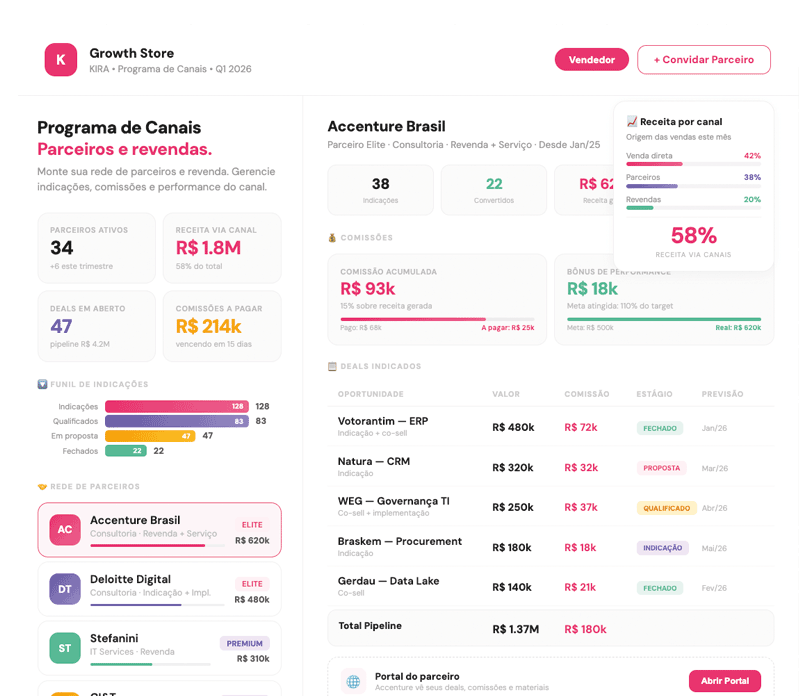The height and width of the screenshot is (696, 810).
Task: Click the AC avatar for Accenture Brasil
Action: [65, 530]
